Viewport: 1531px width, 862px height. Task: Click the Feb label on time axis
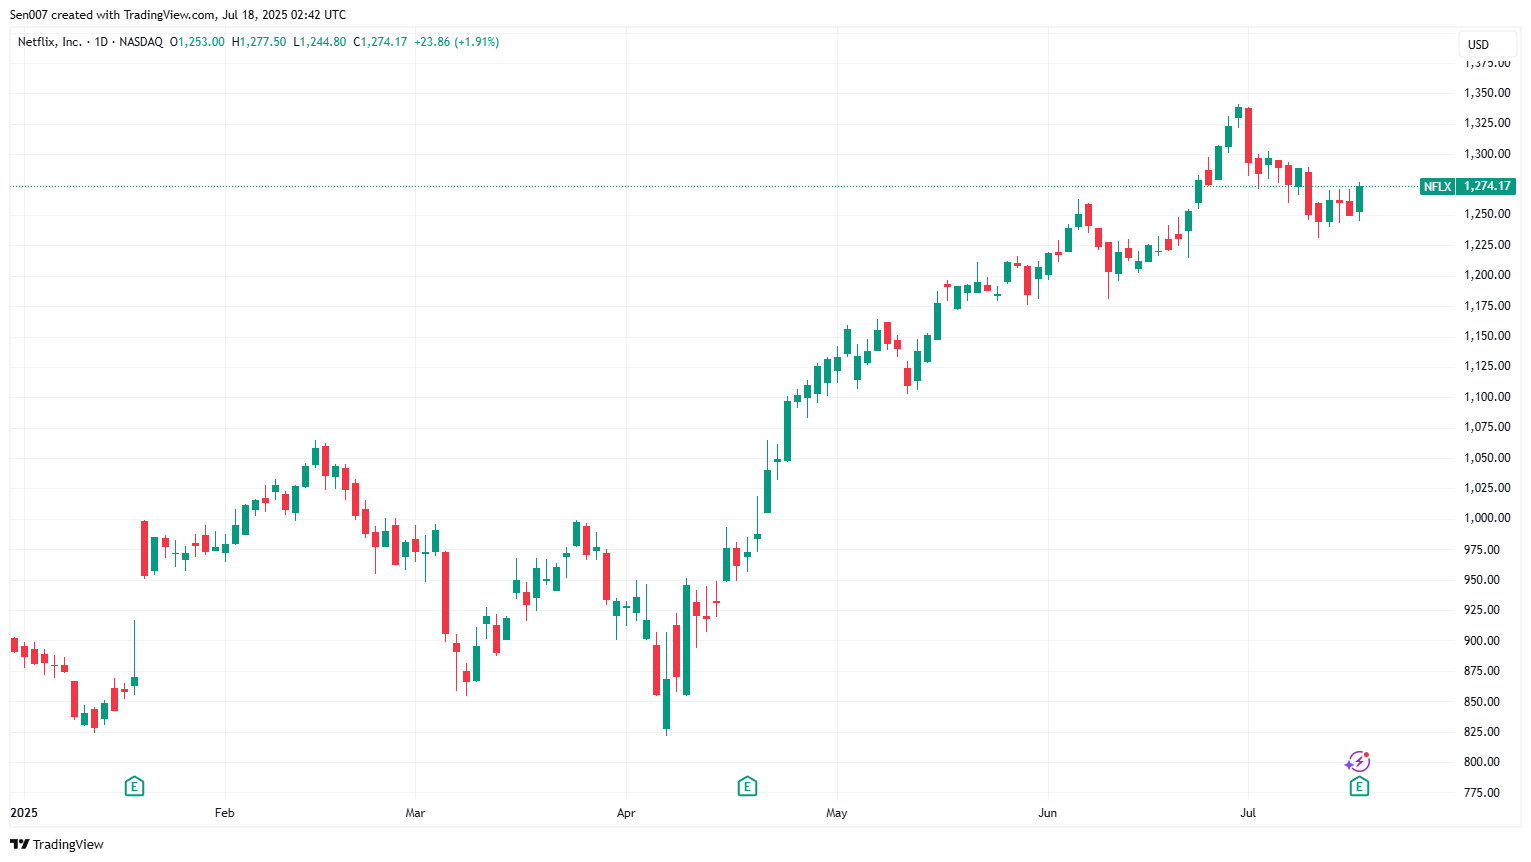(x=225, y=813)
